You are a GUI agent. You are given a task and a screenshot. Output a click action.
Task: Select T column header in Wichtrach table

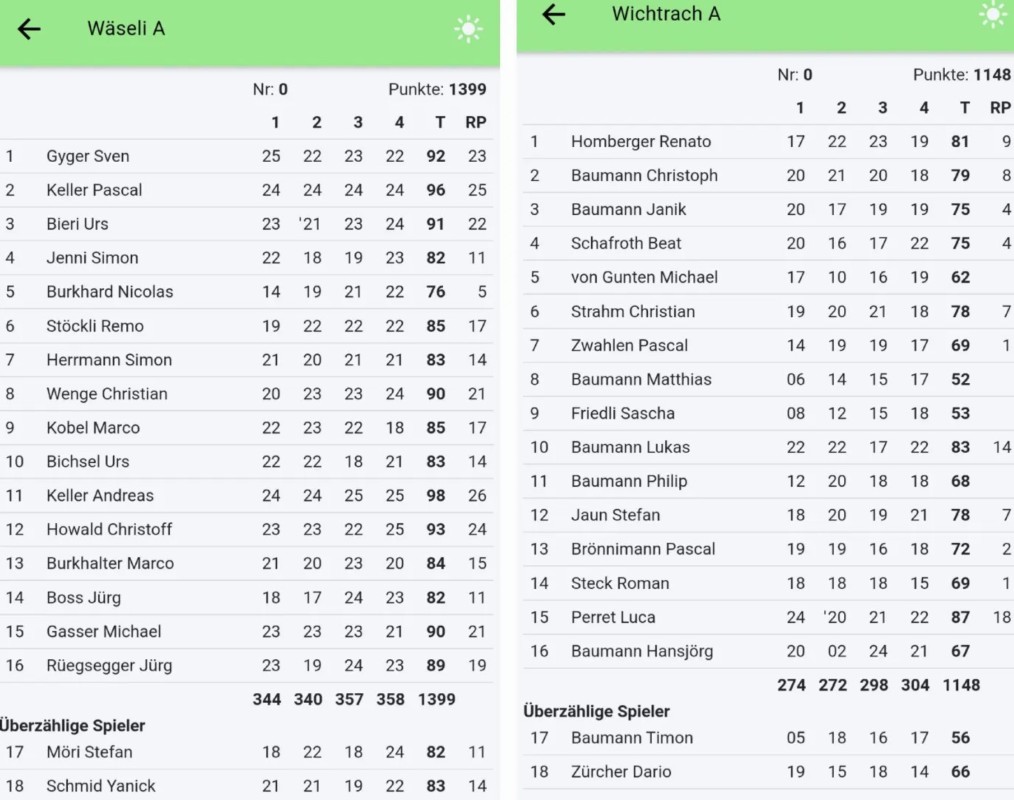click(x=964, y=108)
